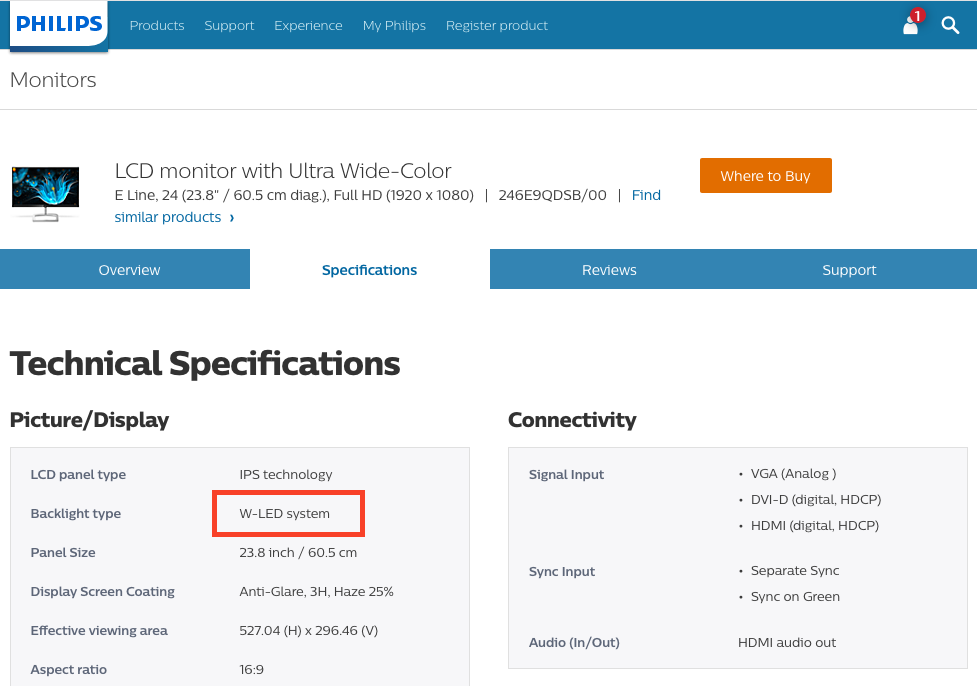Open search with the magnifier icon
The height and width of the screenshot is (686, 977).
coord(950,26)
